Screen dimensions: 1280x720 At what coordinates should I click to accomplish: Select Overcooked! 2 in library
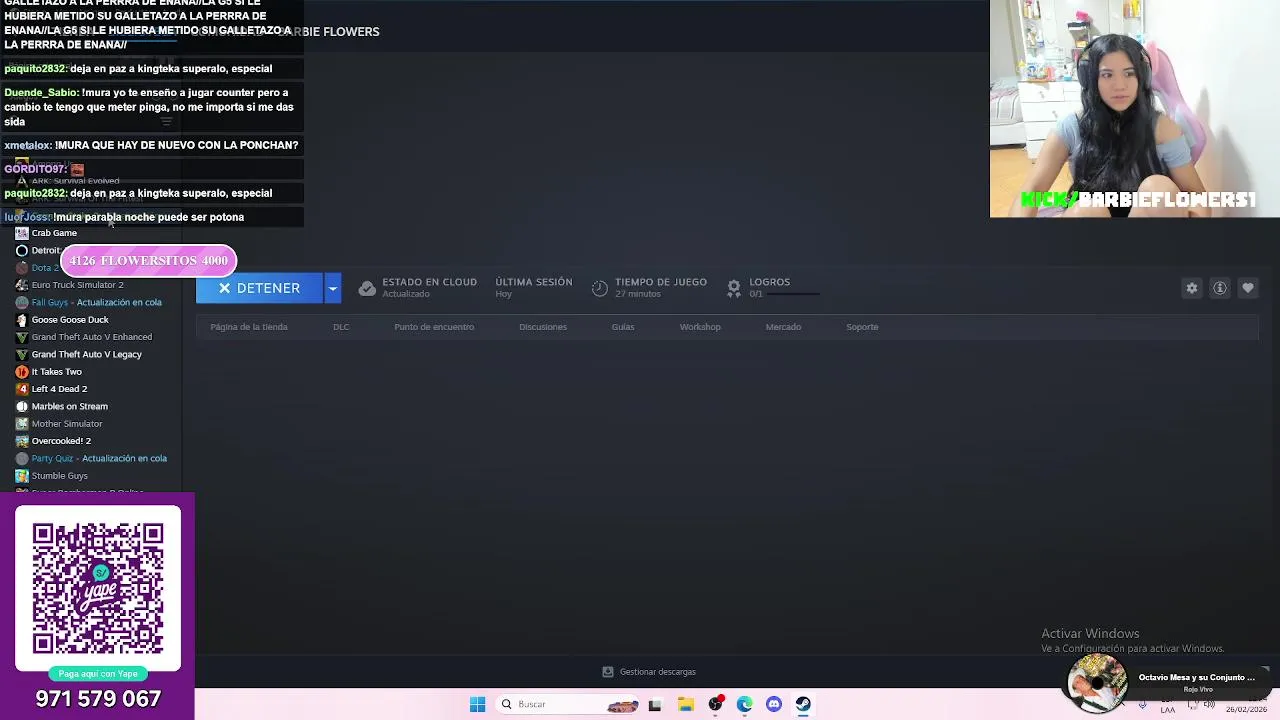61,441
